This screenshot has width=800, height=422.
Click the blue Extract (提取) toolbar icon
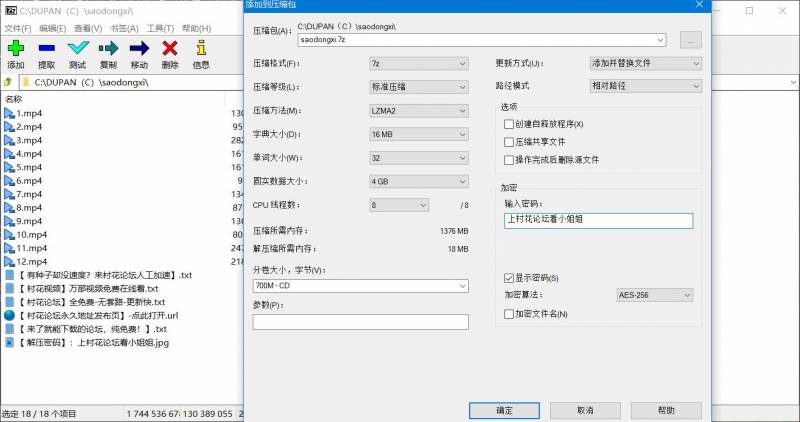point(46,48)
